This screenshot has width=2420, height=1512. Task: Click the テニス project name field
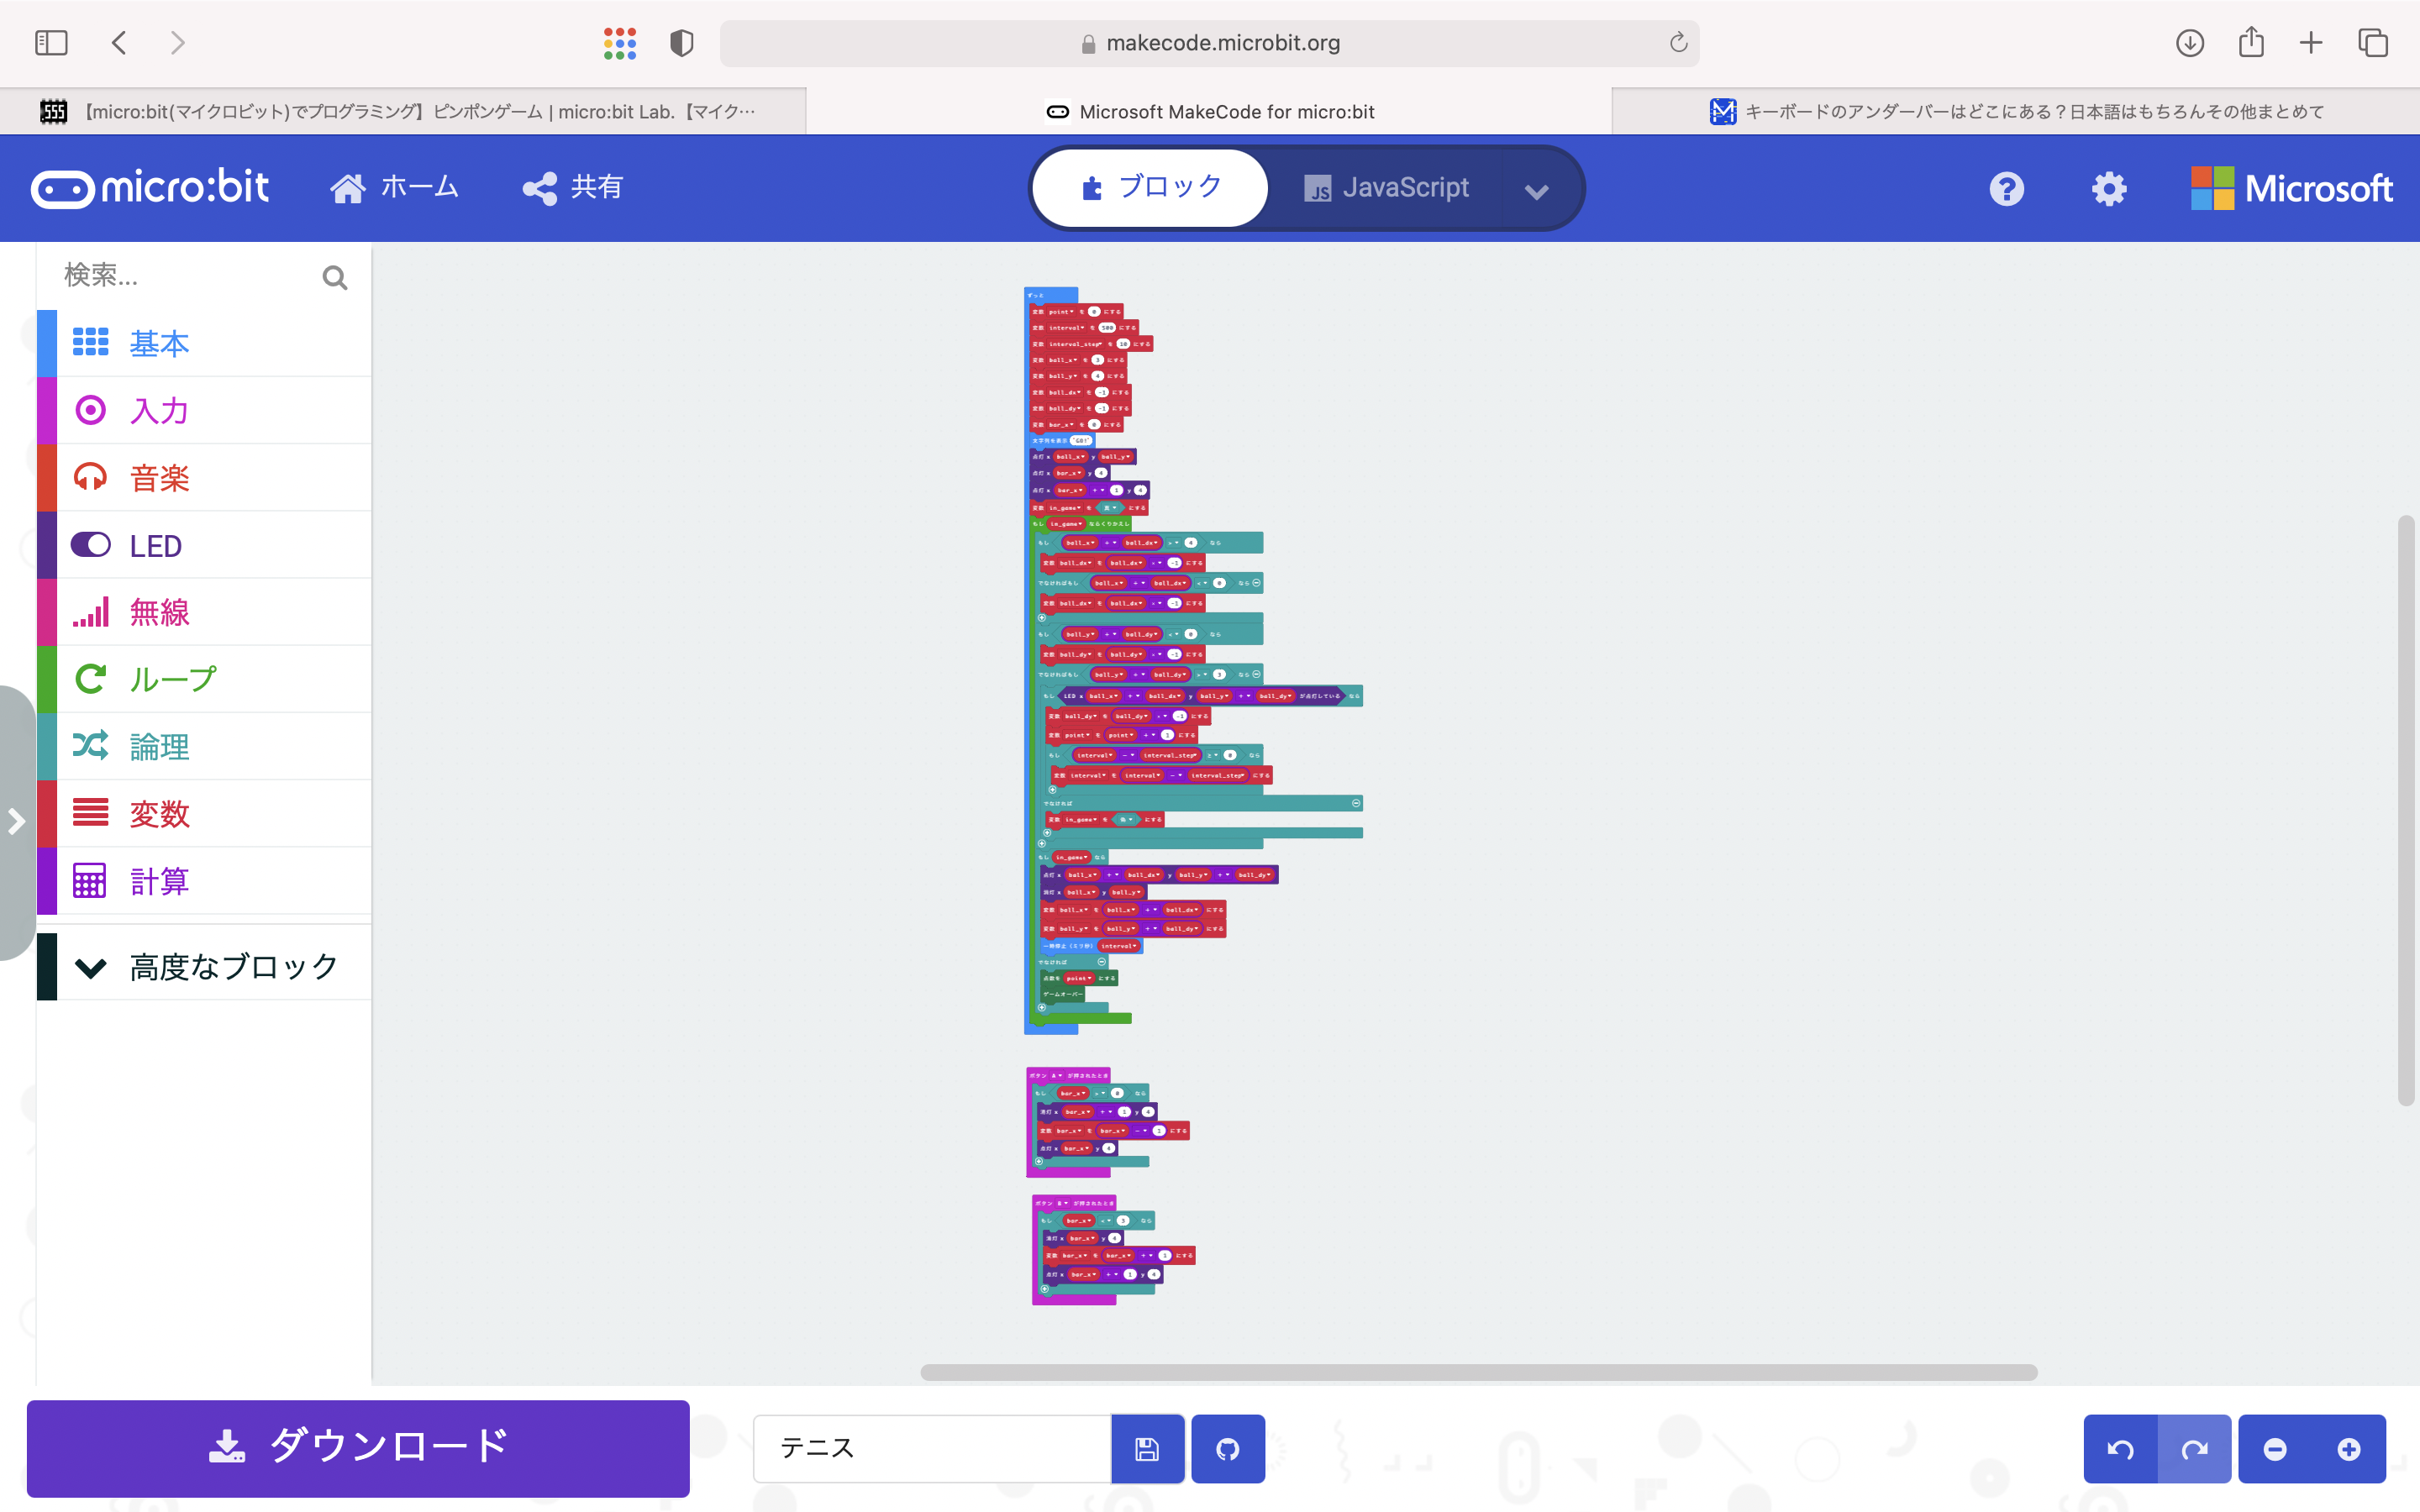[x=930, y=1448]
